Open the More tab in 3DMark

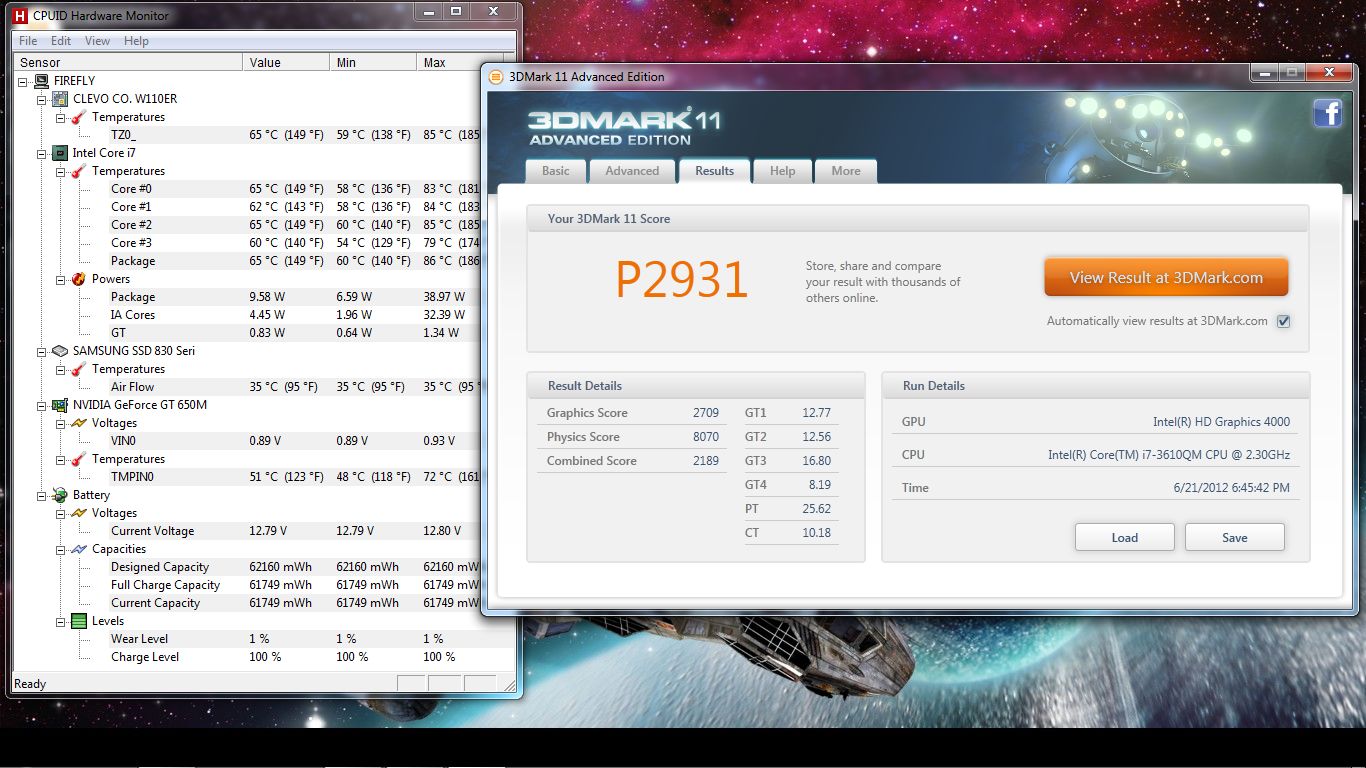(x=846, y=171)
